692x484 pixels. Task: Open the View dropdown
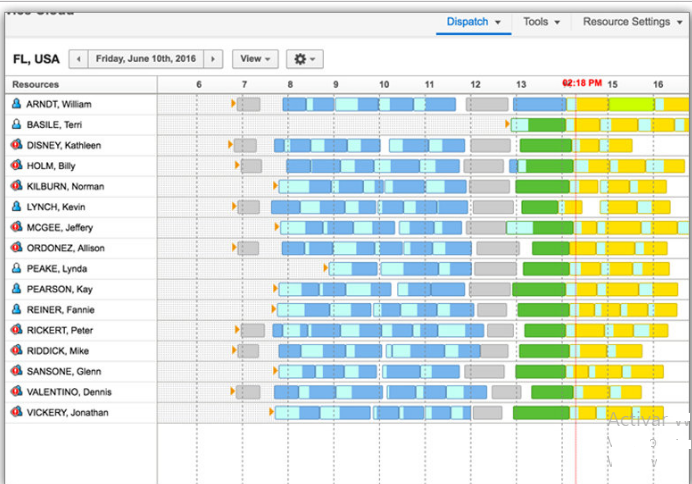tap(255, 59)
